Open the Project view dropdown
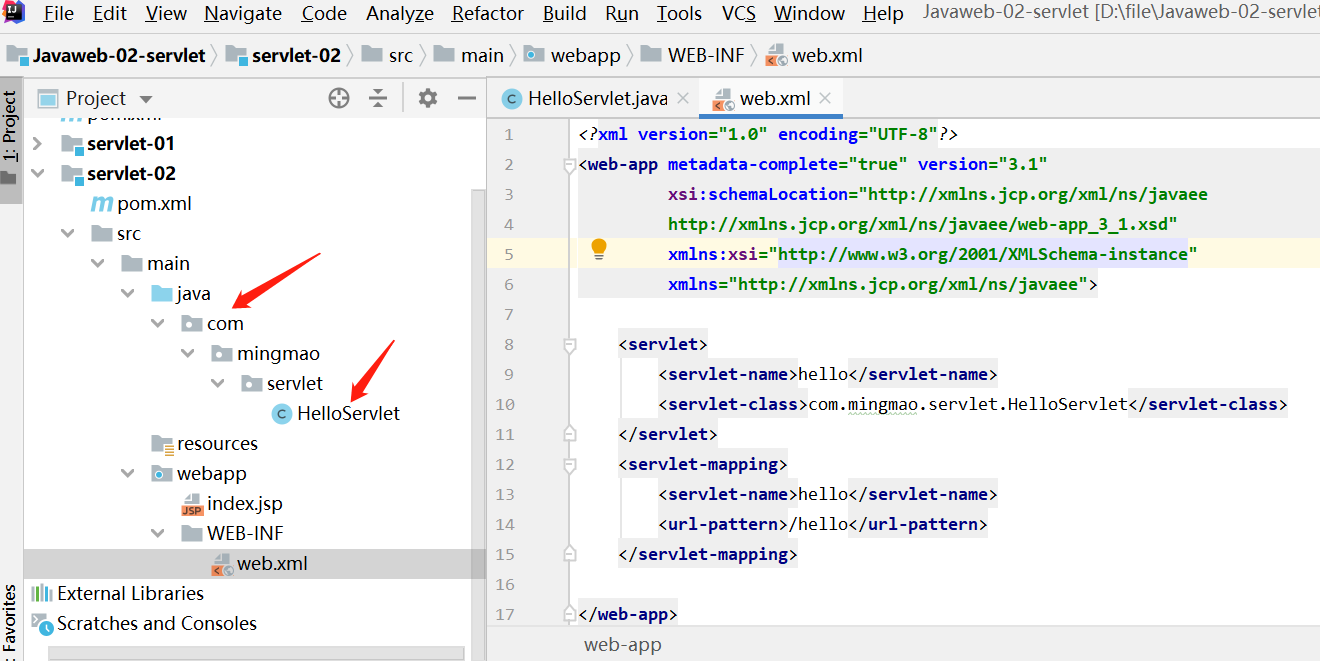Screen dimensions: 1320x661 (x=146, y=99)
